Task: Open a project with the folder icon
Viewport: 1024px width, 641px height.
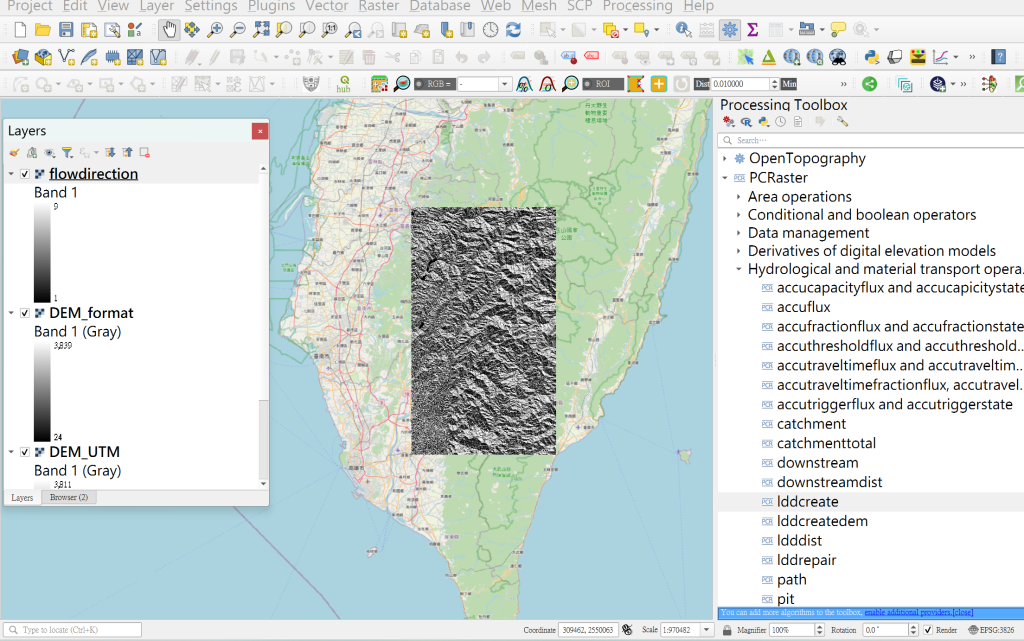Action: coord(43,29)
